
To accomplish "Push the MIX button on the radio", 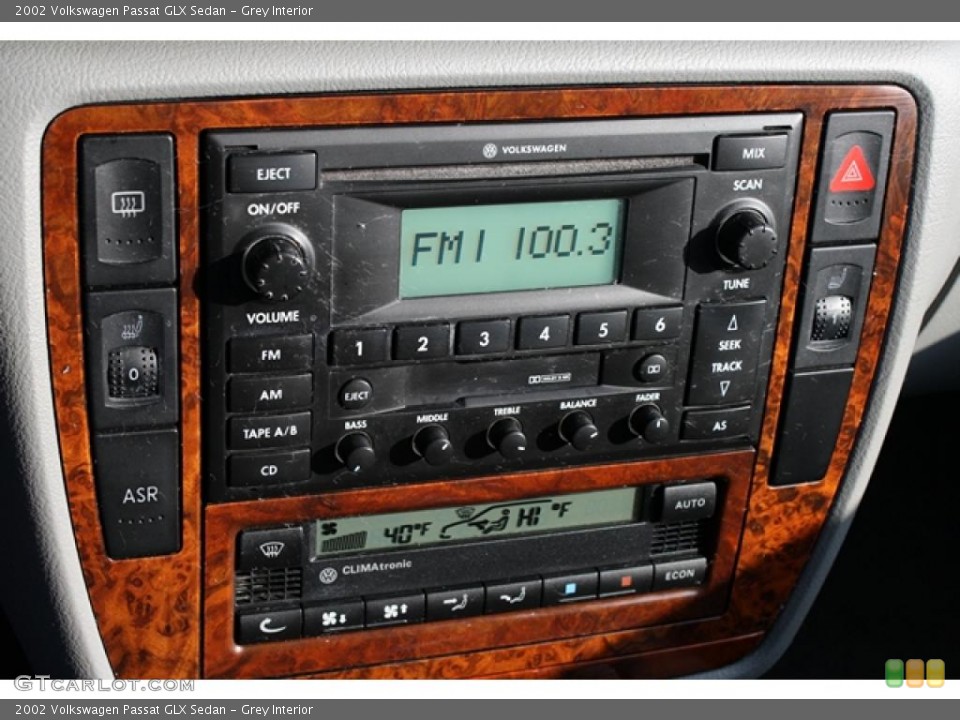I will coord(751,152).
